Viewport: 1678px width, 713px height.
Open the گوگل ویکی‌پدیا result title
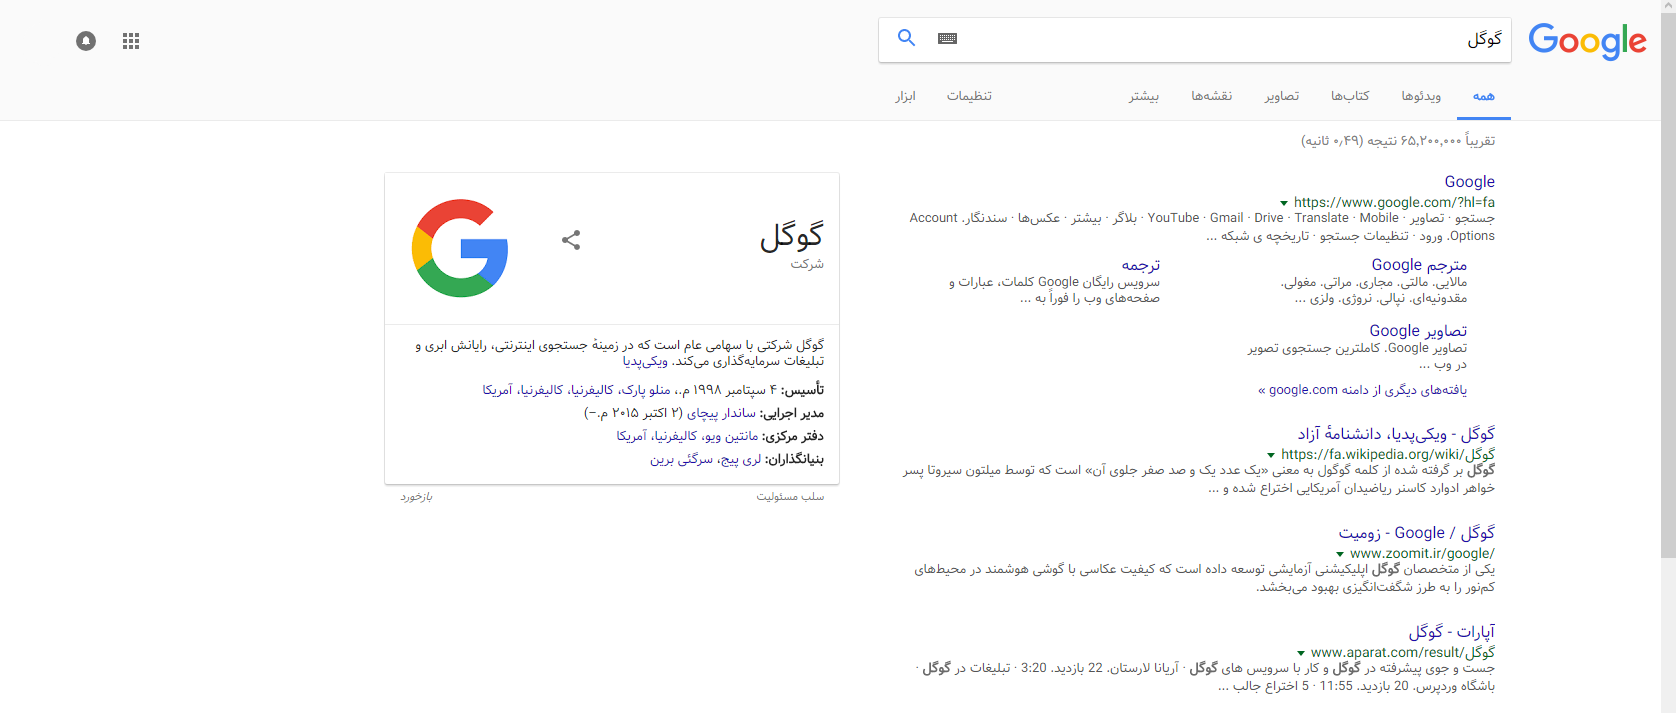tap(1397, 434)
